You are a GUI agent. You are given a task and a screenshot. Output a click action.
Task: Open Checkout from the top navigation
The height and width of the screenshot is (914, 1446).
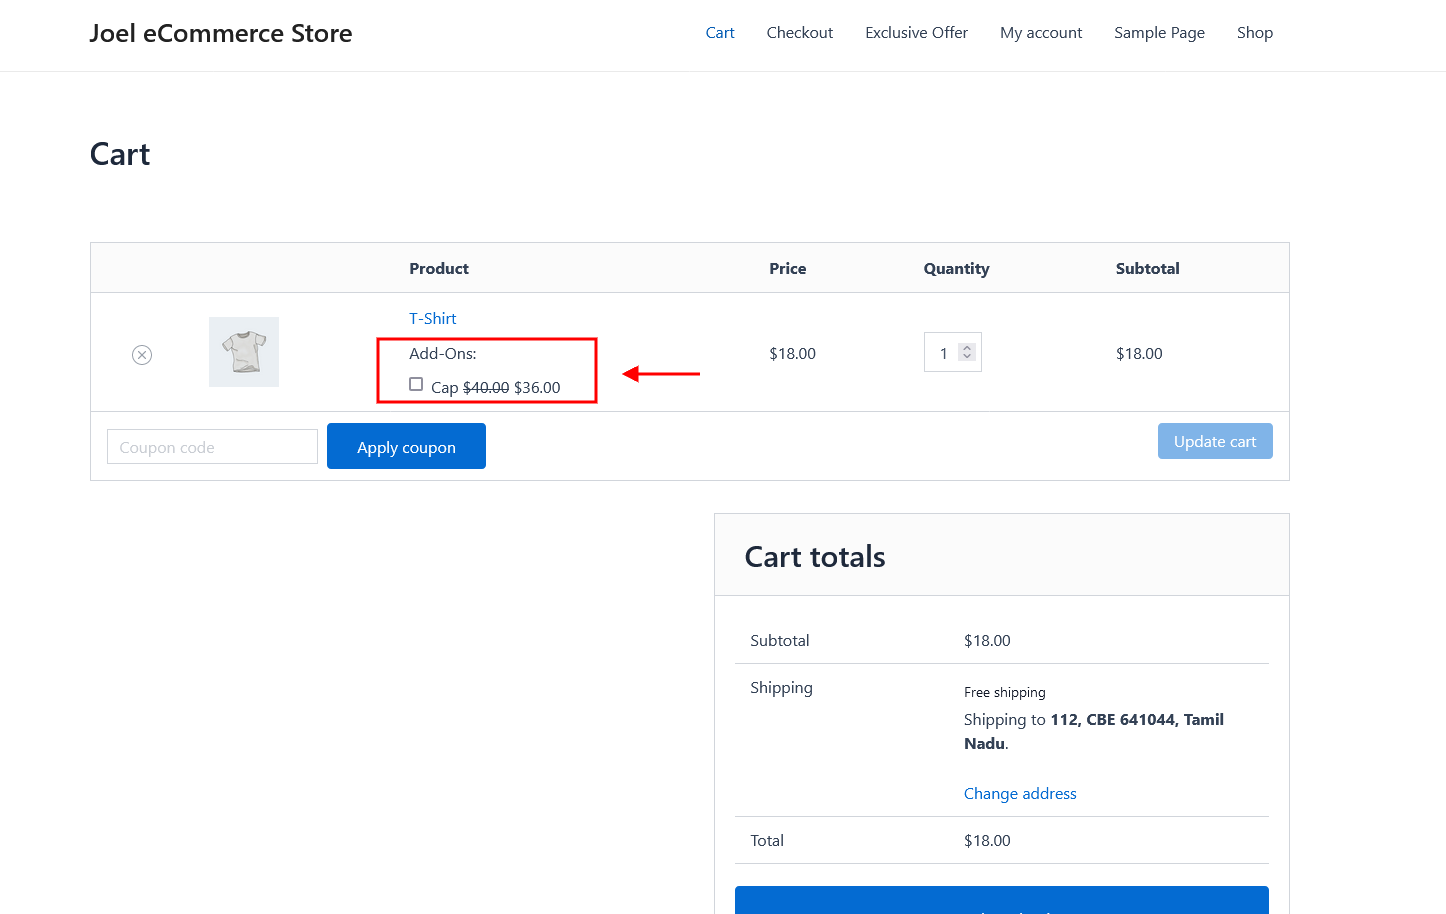coord(799,33)
